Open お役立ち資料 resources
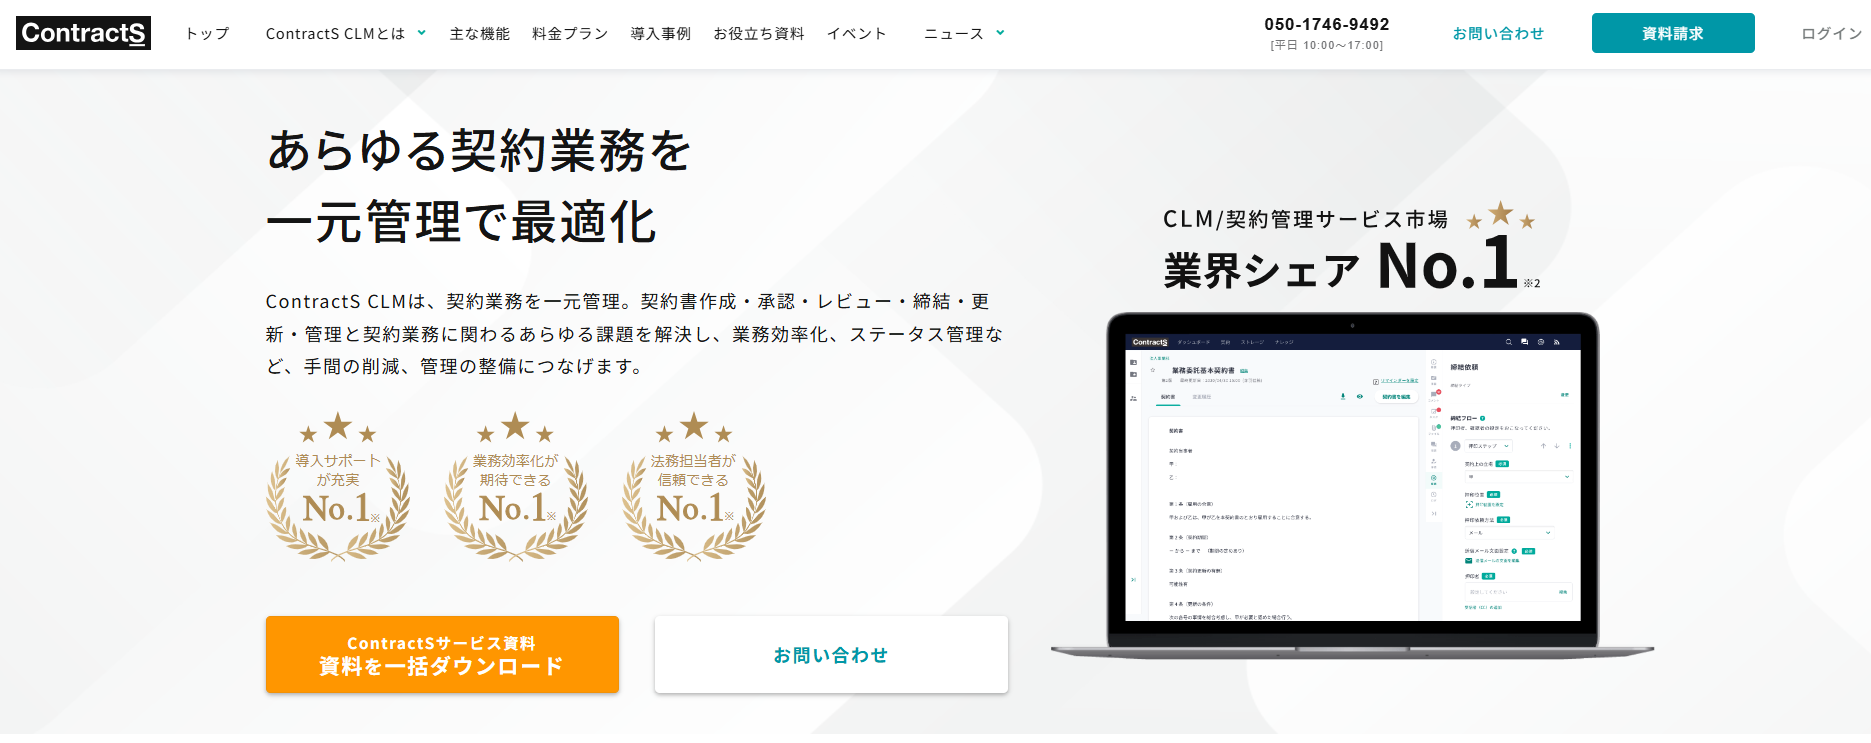1871x743 pixels. [x=759, y=34]
